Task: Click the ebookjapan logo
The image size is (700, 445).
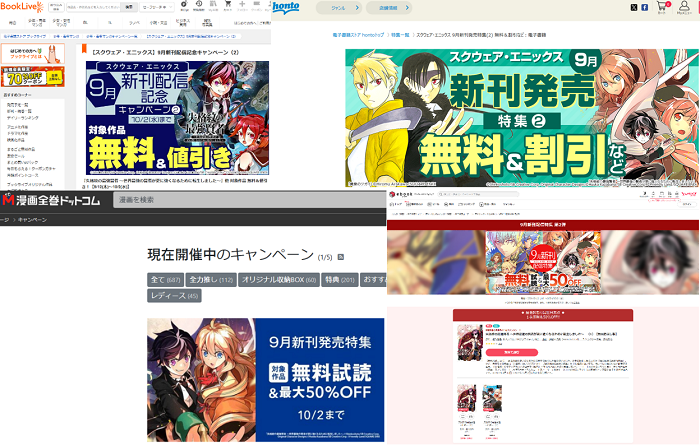Action: coord(400,194)
